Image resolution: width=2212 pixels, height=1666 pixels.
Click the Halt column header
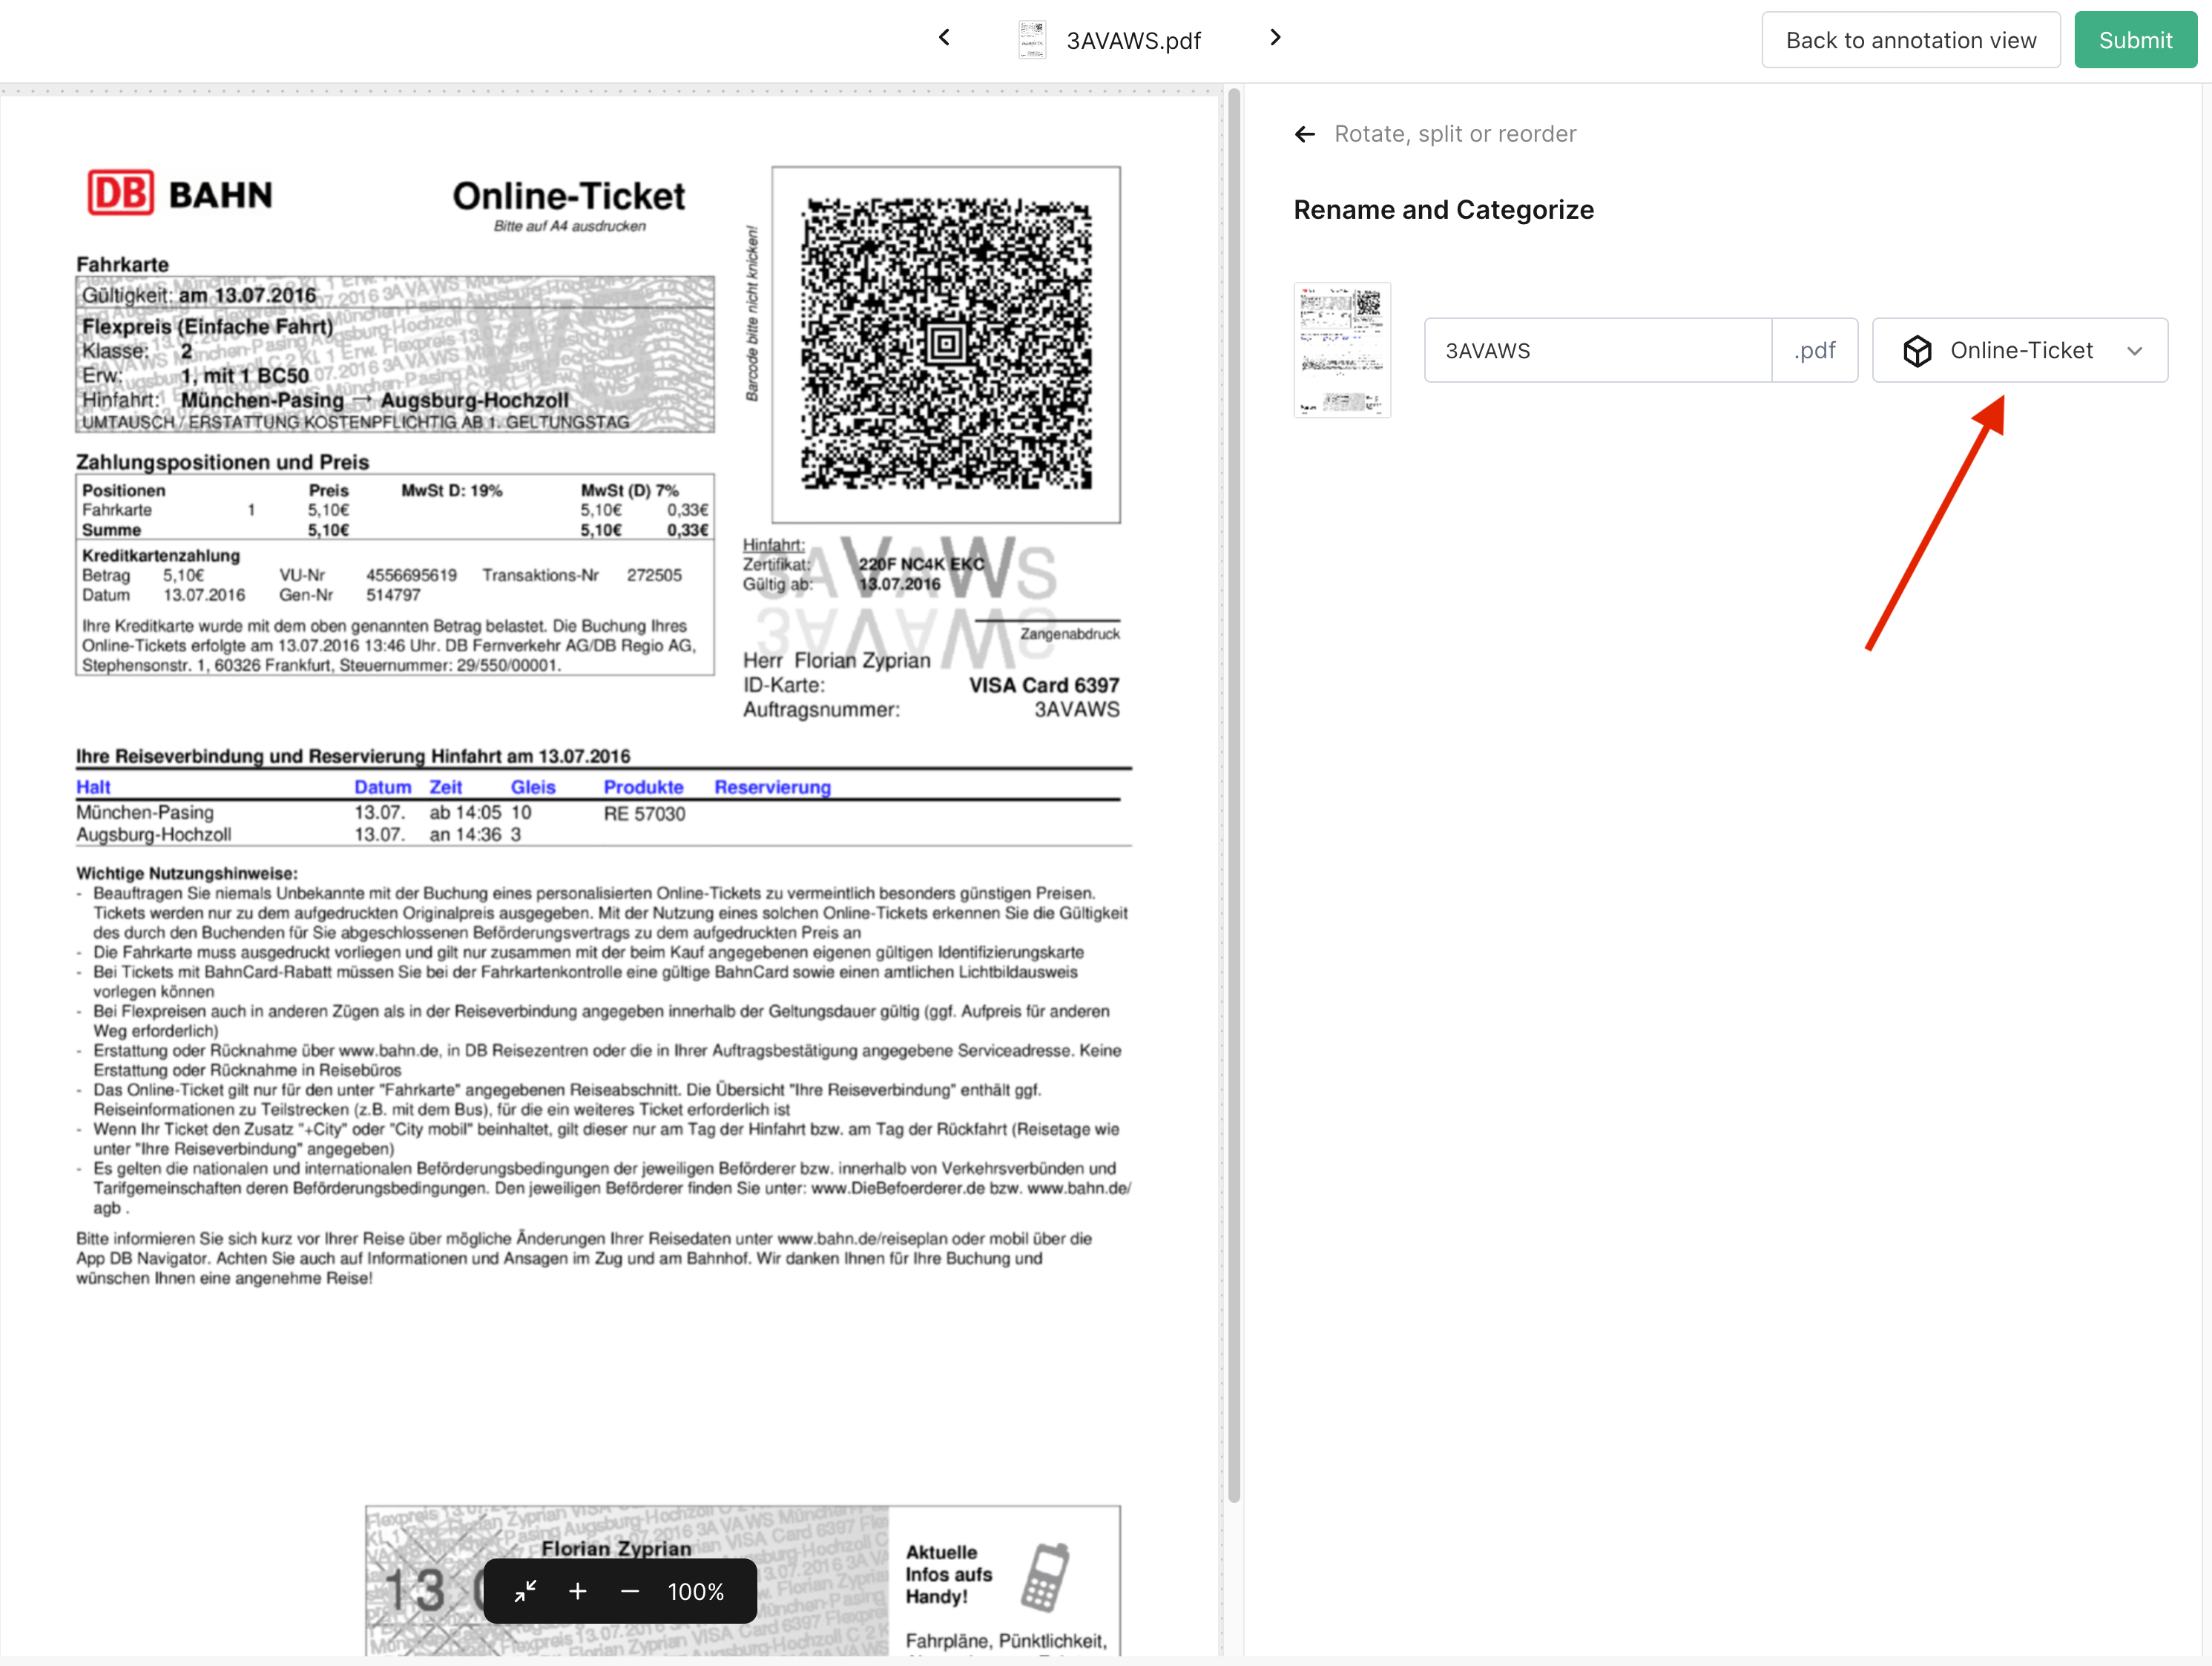[93, 787]
